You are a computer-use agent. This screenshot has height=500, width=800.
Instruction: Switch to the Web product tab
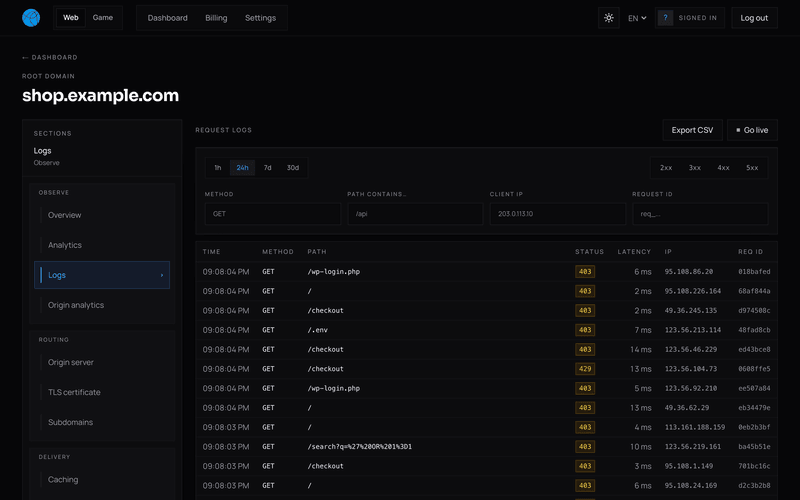[70, 18]
